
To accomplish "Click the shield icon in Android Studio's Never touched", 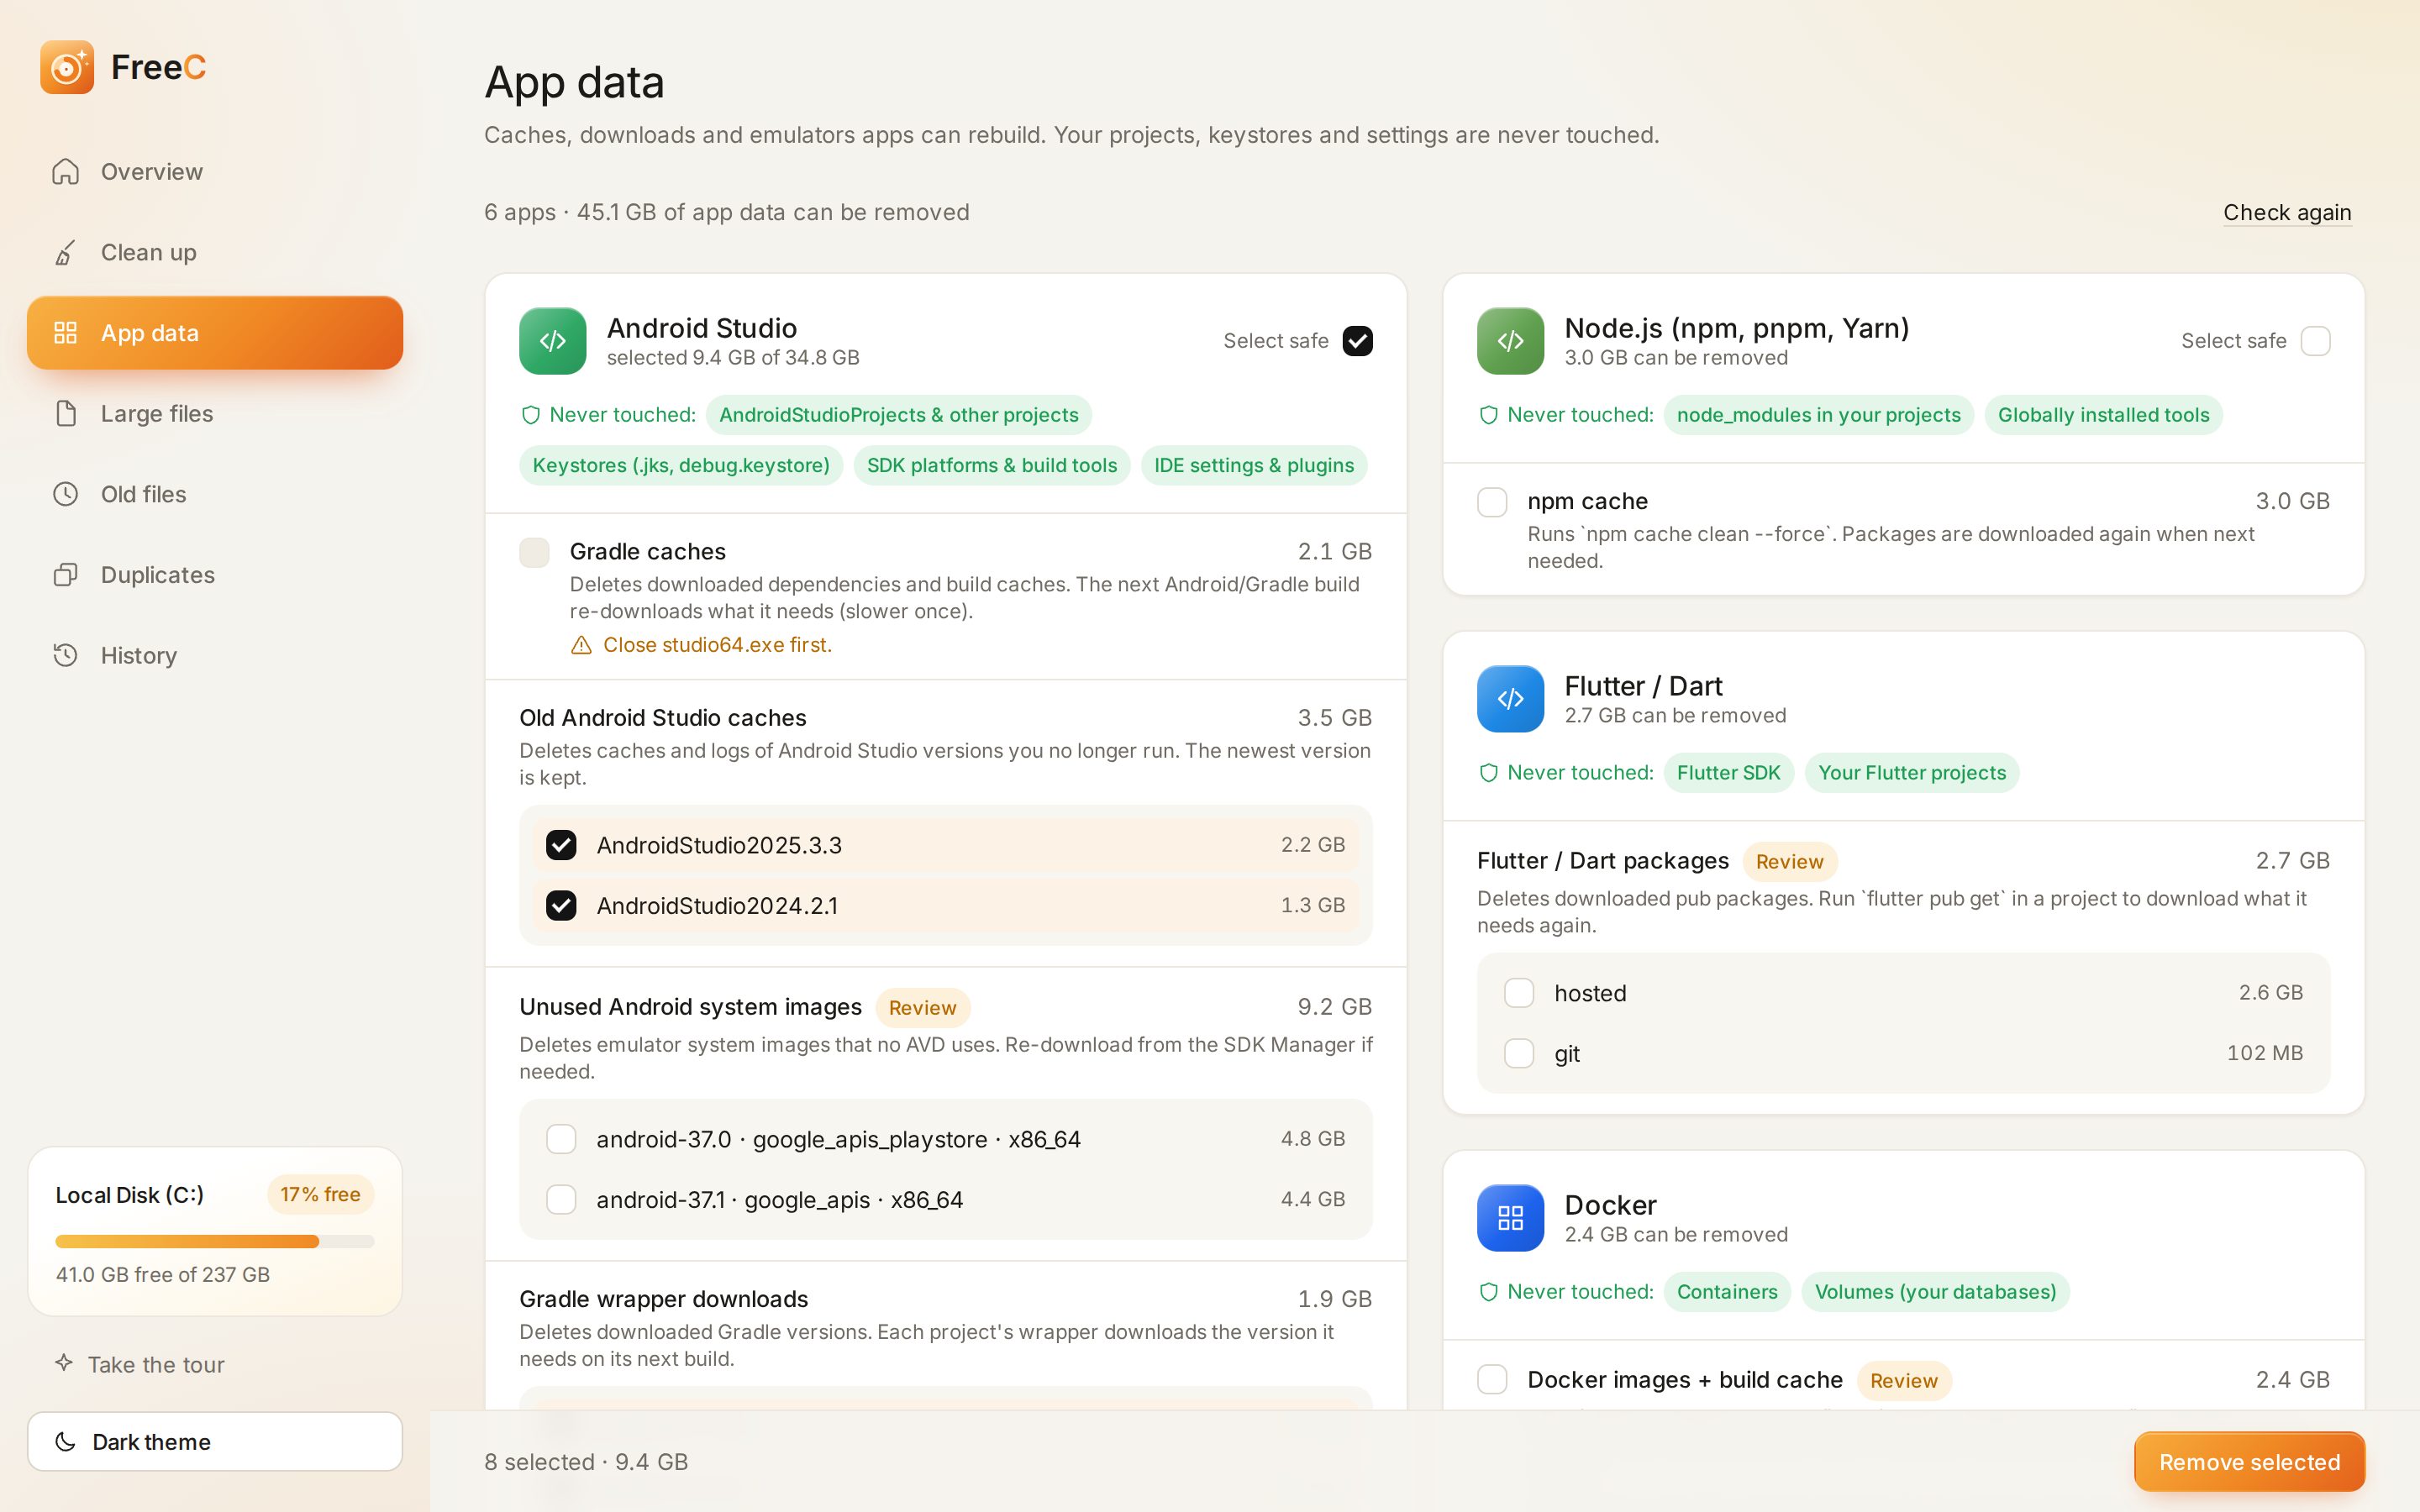I will pyautogui.click(x=531, y=415).
